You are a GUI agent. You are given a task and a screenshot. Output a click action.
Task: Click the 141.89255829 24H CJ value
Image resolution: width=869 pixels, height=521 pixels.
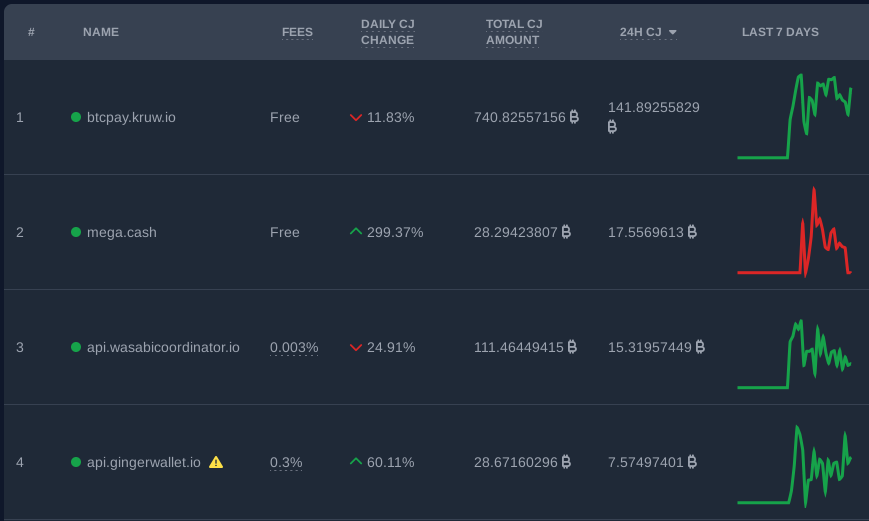[x=653, y=117]
